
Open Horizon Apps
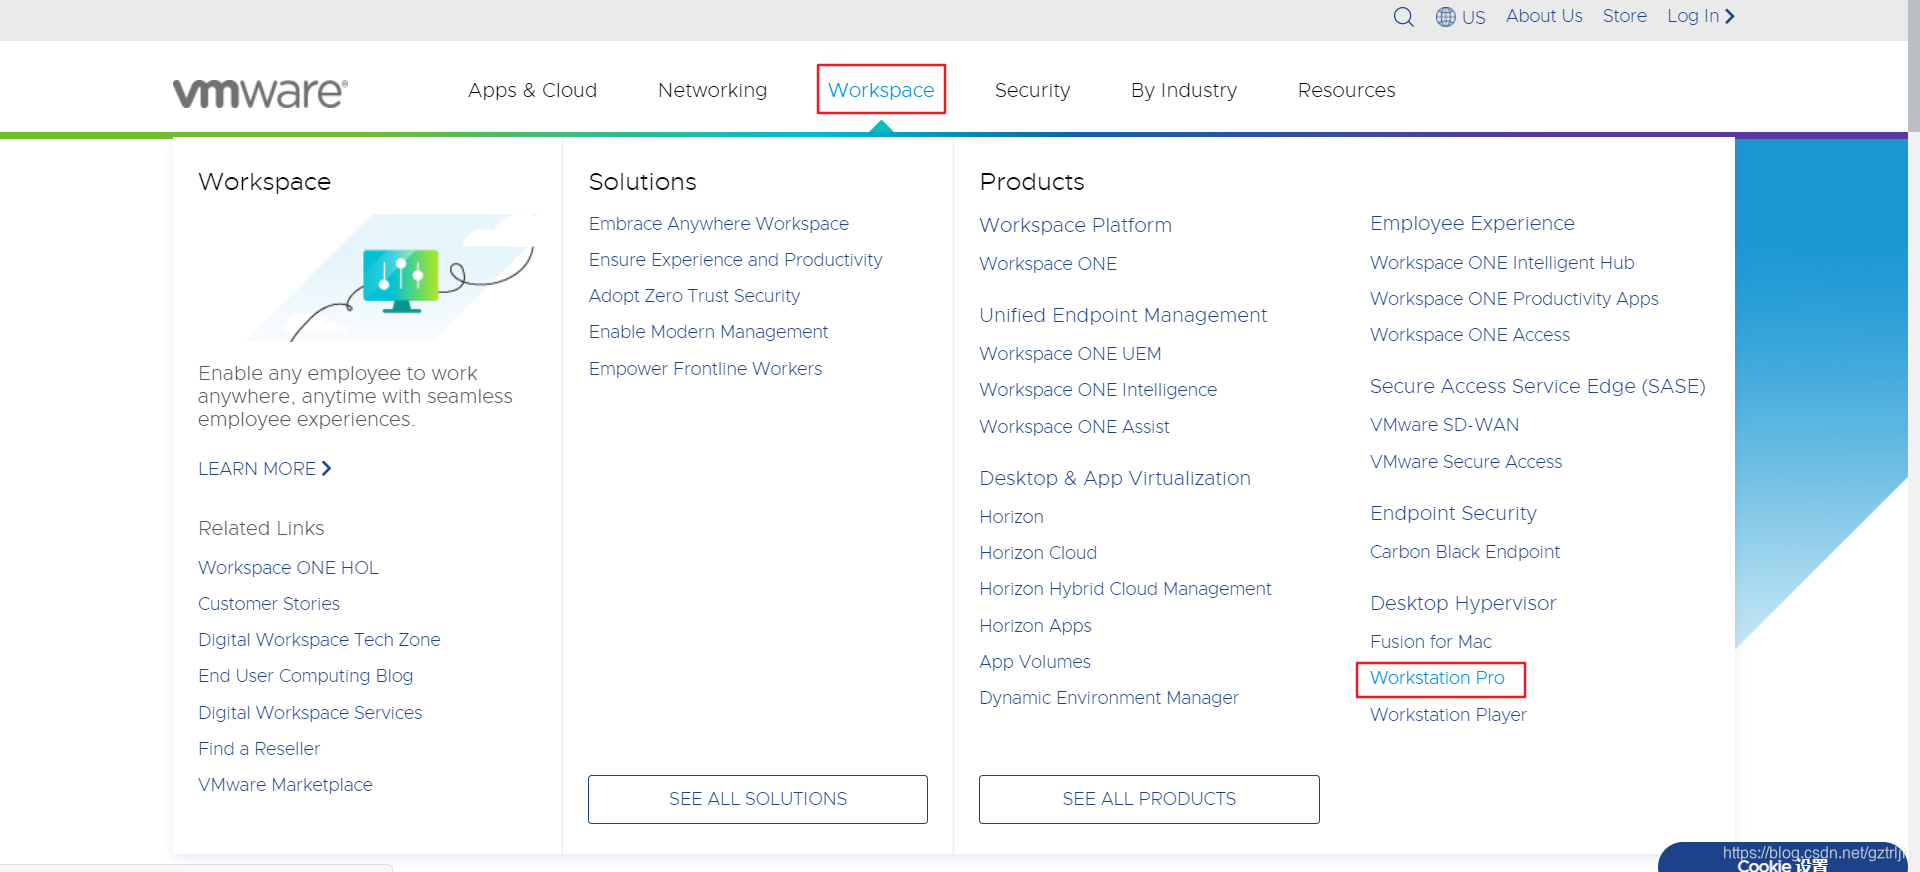coord(1035,625)
